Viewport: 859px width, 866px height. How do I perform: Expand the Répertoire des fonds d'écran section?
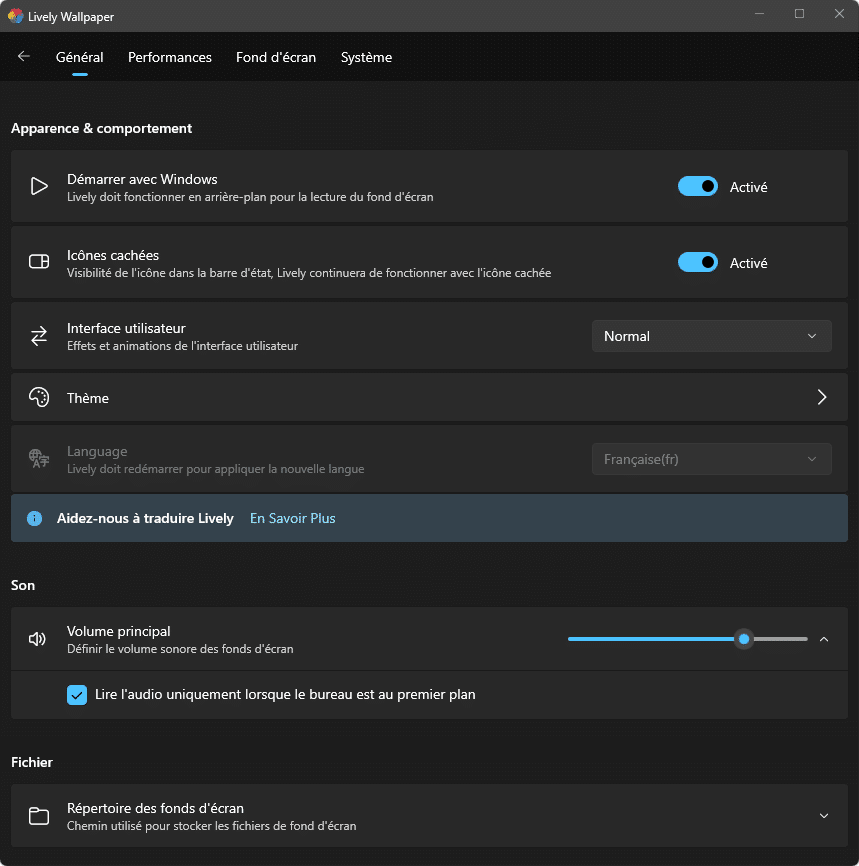[x=824, y=816]
